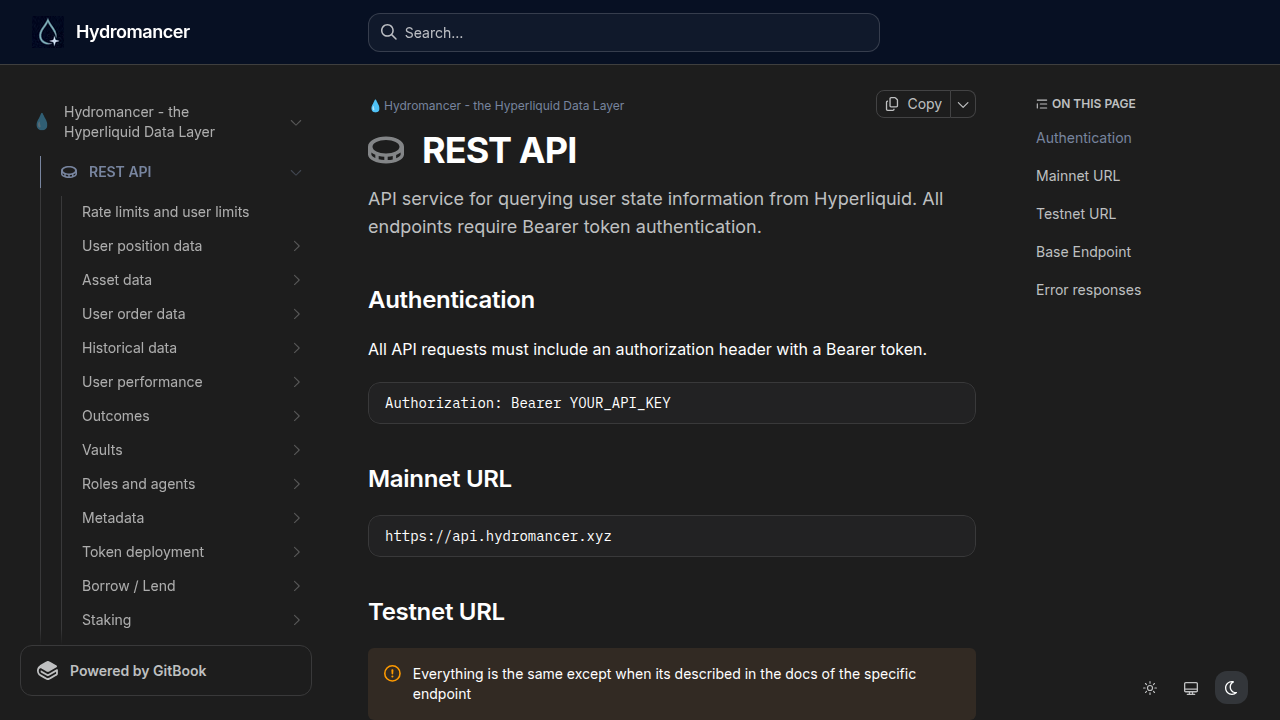Click the Authentication section heading
Screen dimensions: 1280x720
click(451, 300)
